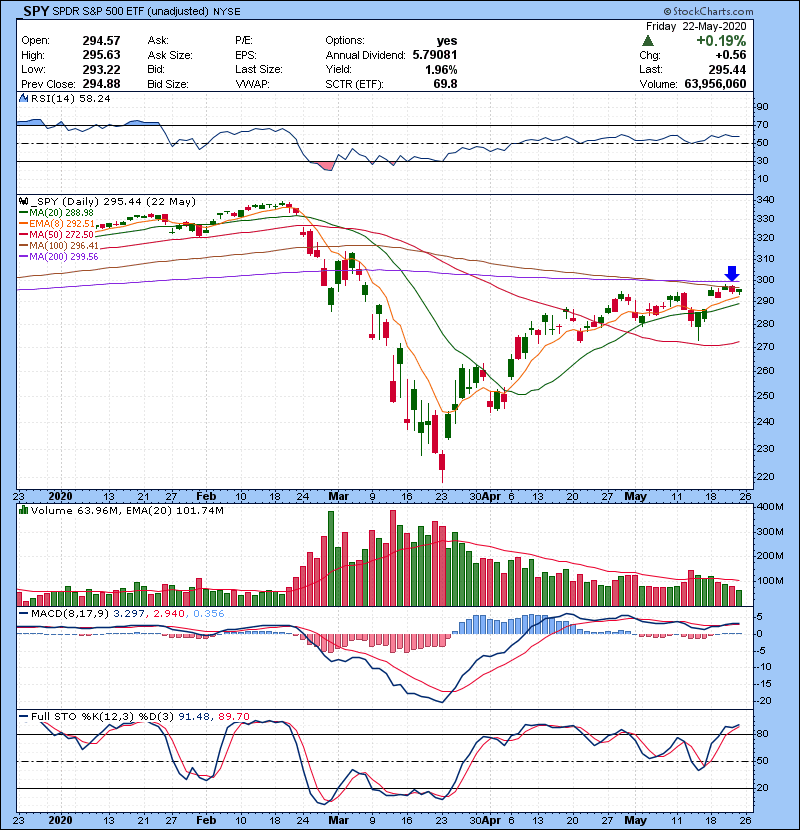Click the latest candlestick on May 22
The height and width of the screenshot is (830, 800).
point(739,291)
